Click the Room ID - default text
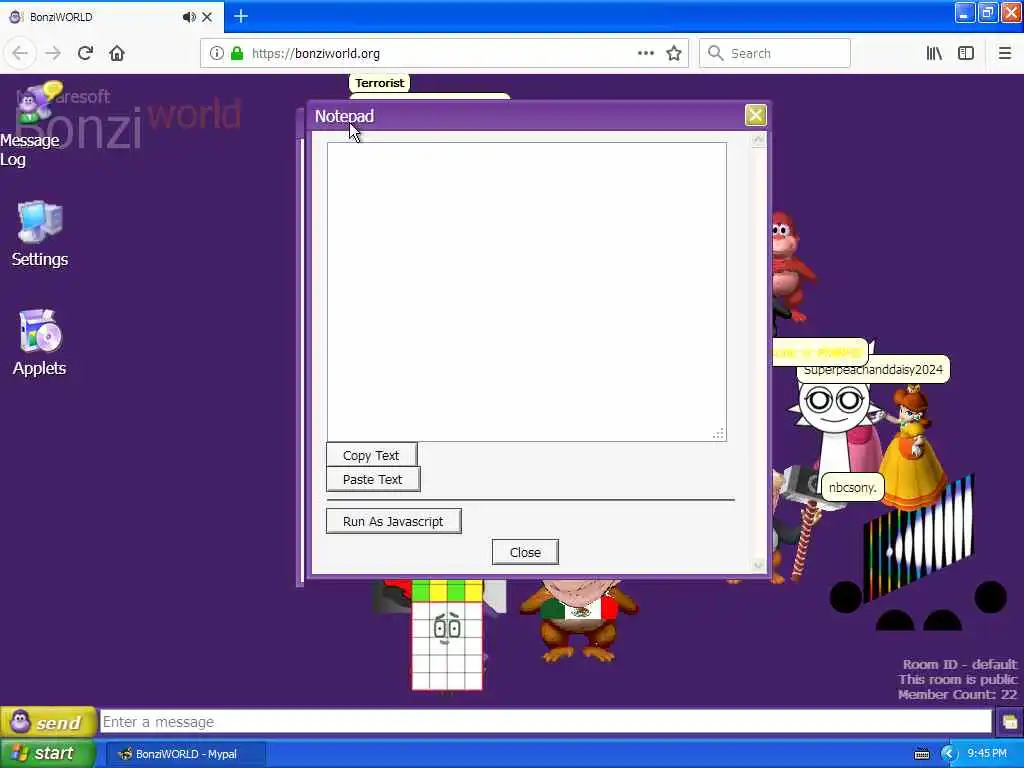Image resolution: width=1024 pixels, height=768 pixels. (960, 664)
